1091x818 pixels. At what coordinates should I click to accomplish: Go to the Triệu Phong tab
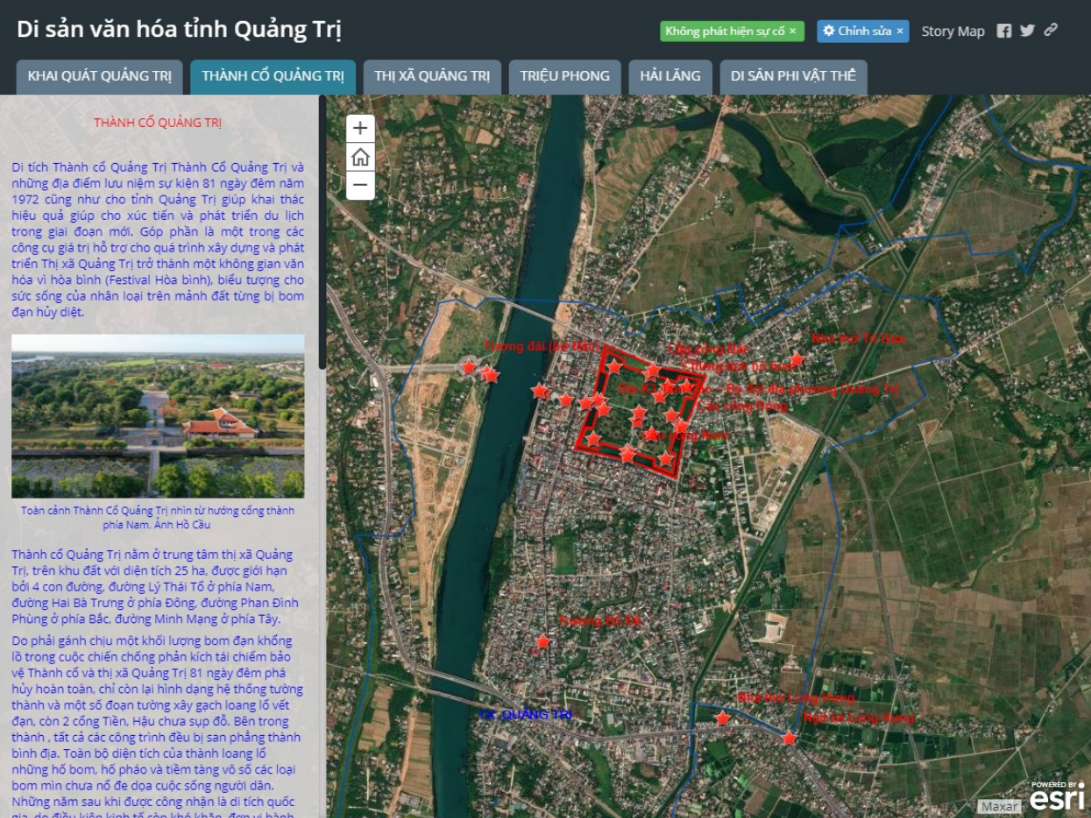coord(564,77)
